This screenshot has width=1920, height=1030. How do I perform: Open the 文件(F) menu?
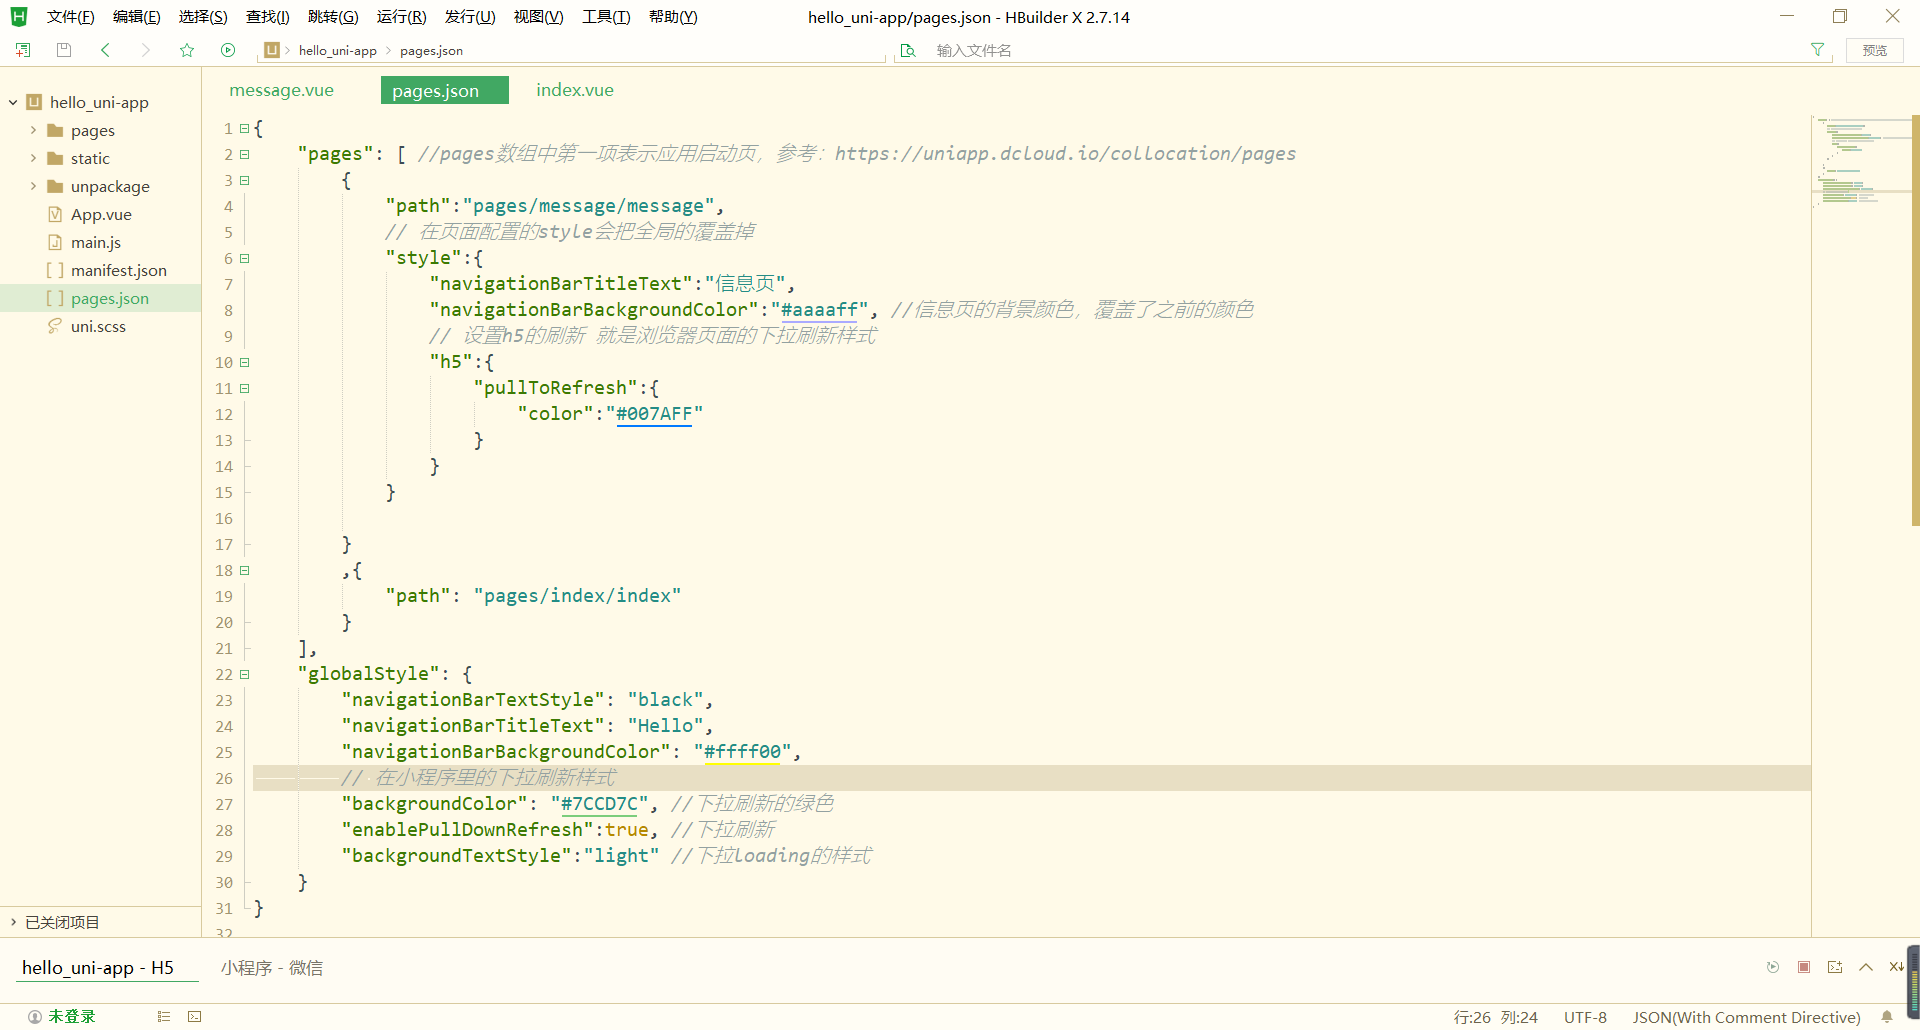(70, 17)
